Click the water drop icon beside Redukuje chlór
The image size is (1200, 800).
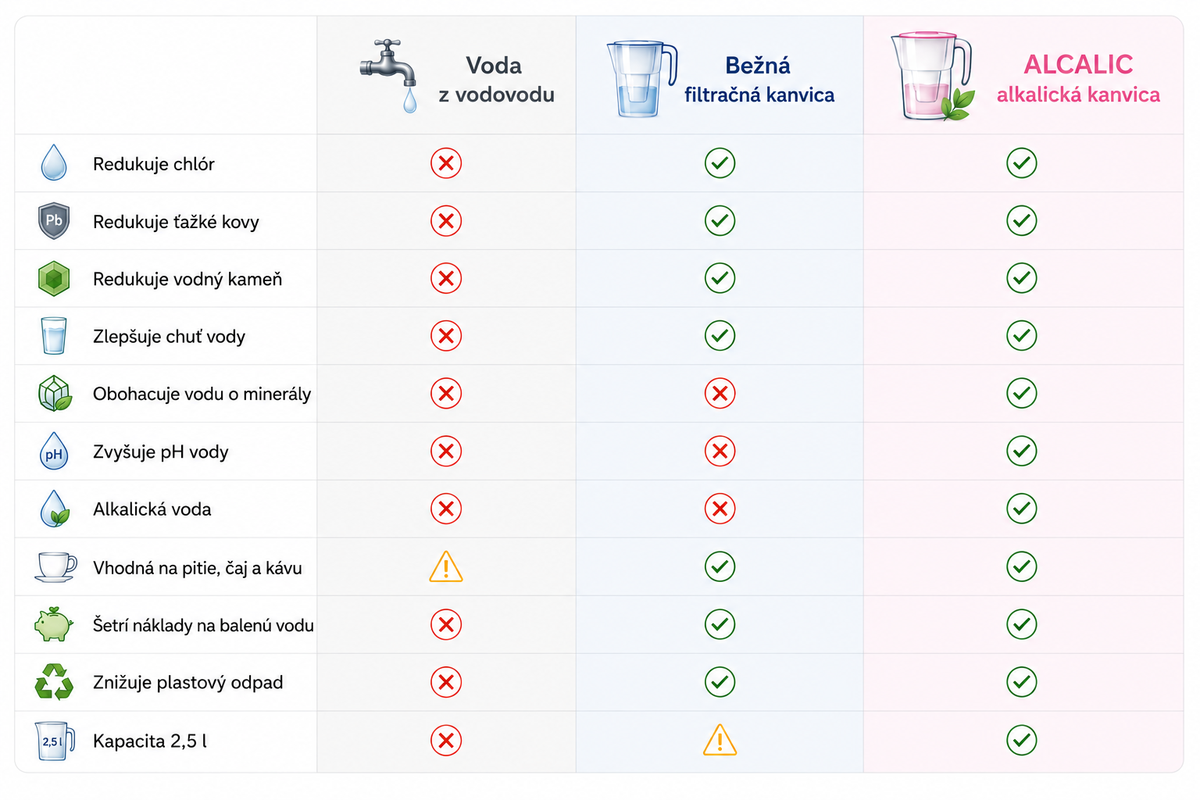(x=53, y=163)
